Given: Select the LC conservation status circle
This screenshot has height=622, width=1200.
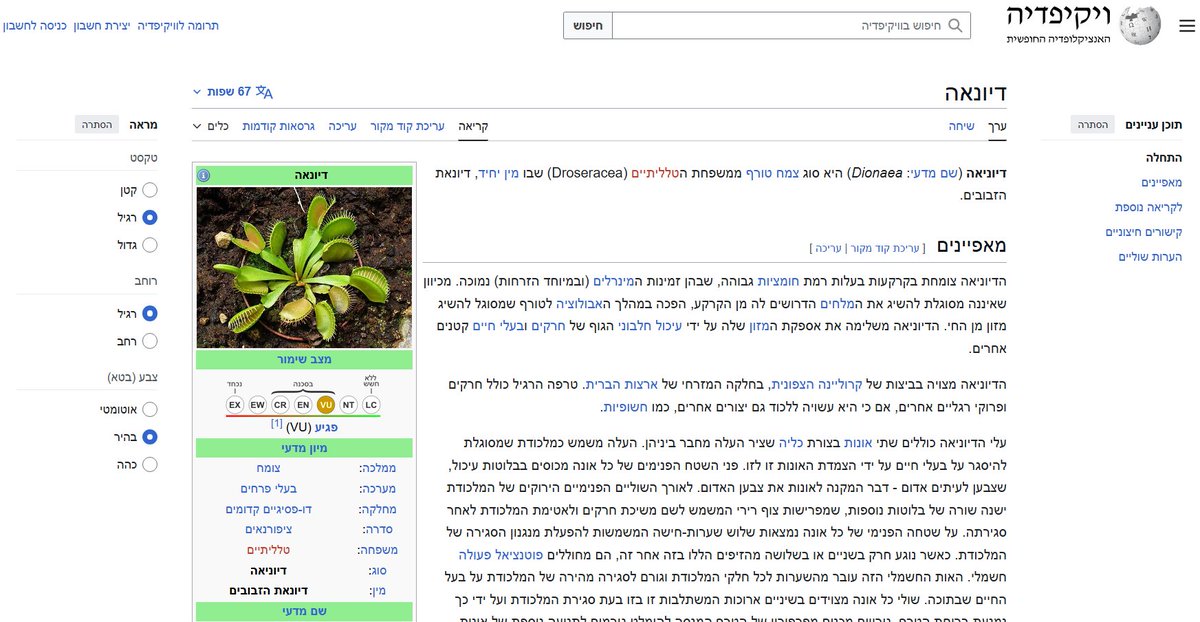Looking at the screenshot, I should (371, 405).
